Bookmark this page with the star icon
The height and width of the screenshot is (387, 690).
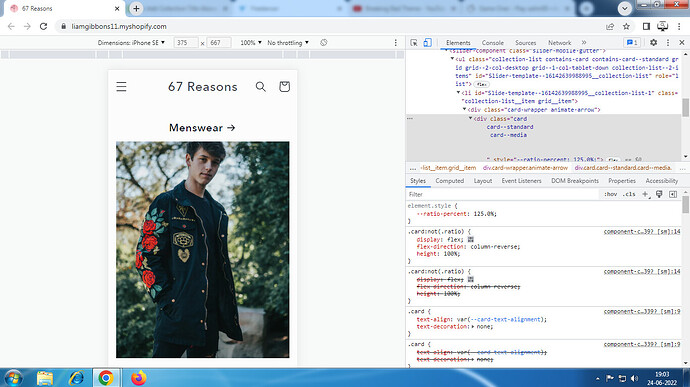[626, 26]
